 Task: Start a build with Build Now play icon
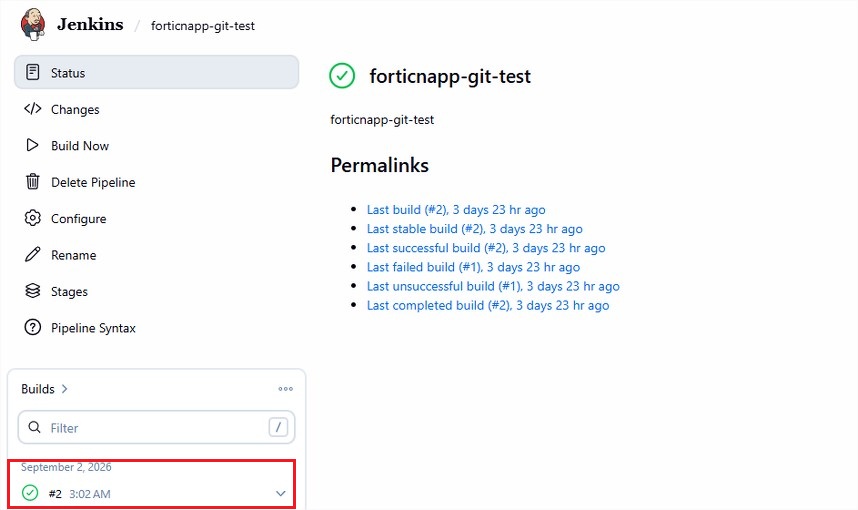(33, 145)
